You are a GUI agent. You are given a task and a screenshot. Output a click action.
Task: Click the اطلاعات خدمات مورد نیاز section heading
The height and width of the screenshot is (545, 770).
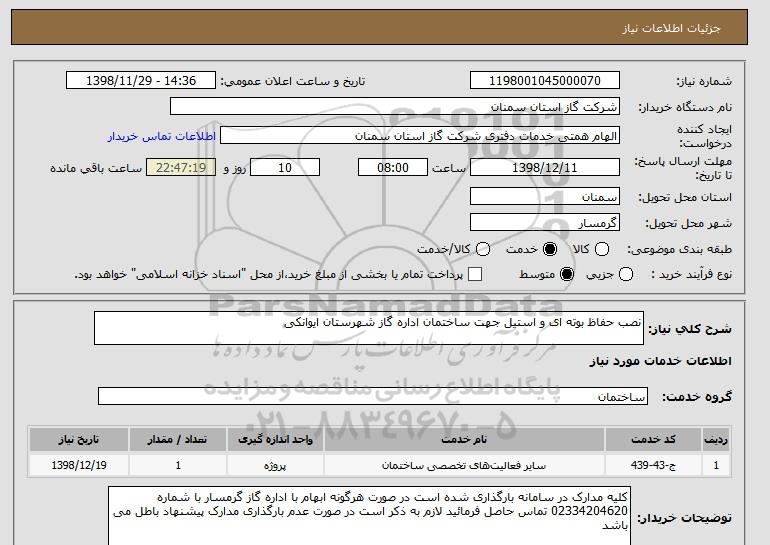coord(660,361)
